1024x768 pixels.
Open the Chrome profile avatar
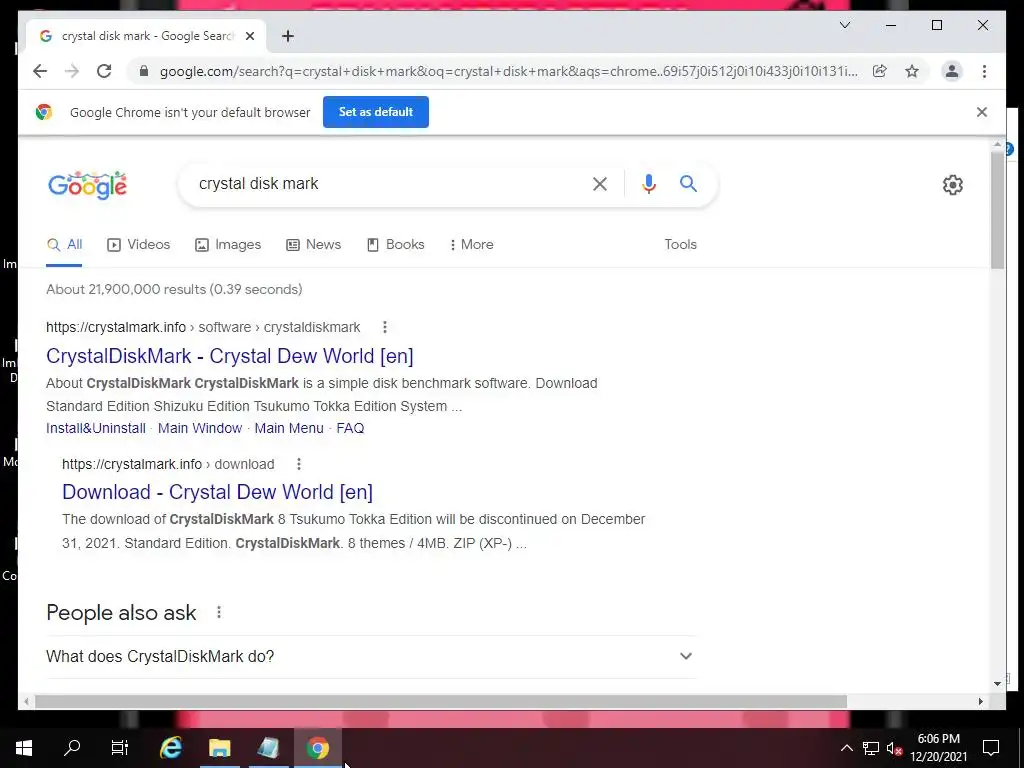point(952,71)
